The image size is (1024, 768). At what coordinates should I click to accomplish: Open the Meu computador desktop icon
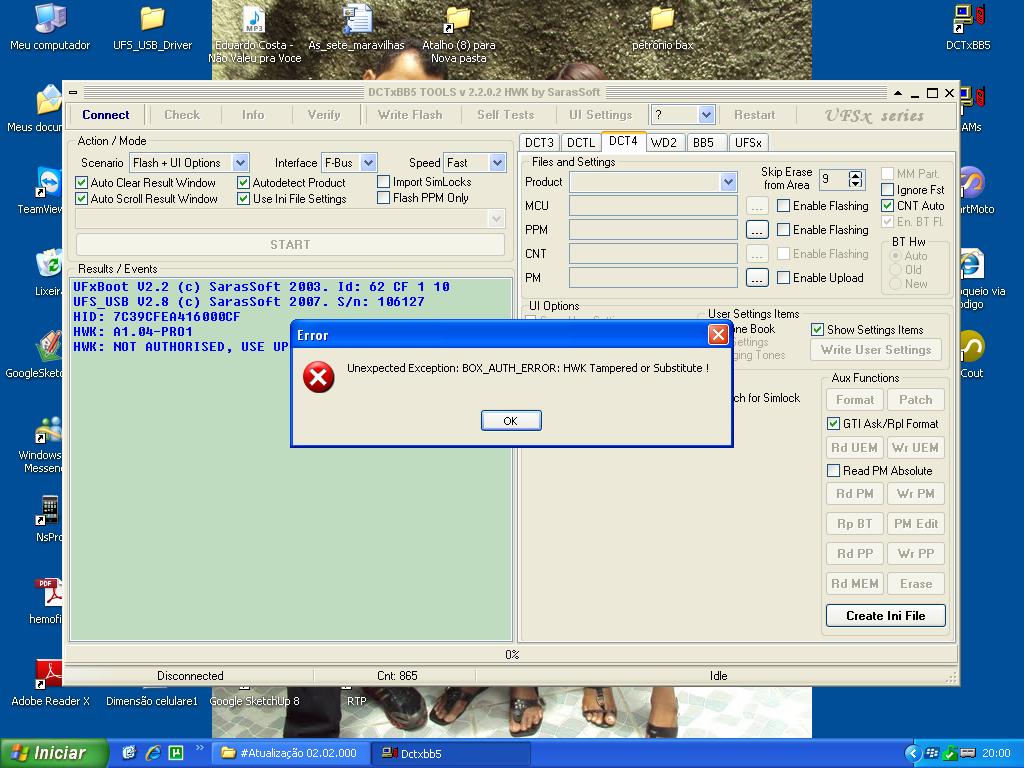pyautogui.click(x=50, y=18)
